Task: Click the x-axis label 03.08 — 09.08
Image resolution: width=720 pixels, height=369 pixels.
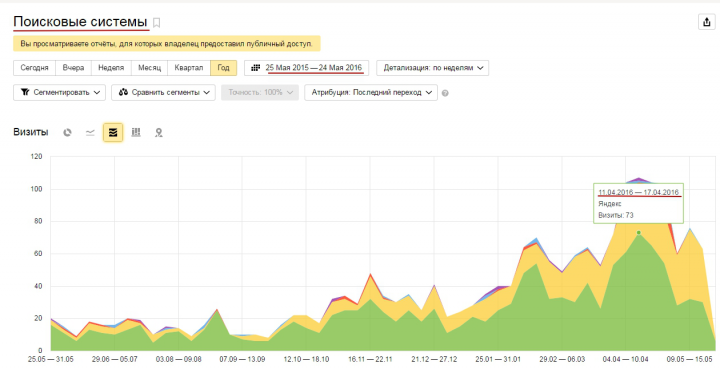Action: 178,359
